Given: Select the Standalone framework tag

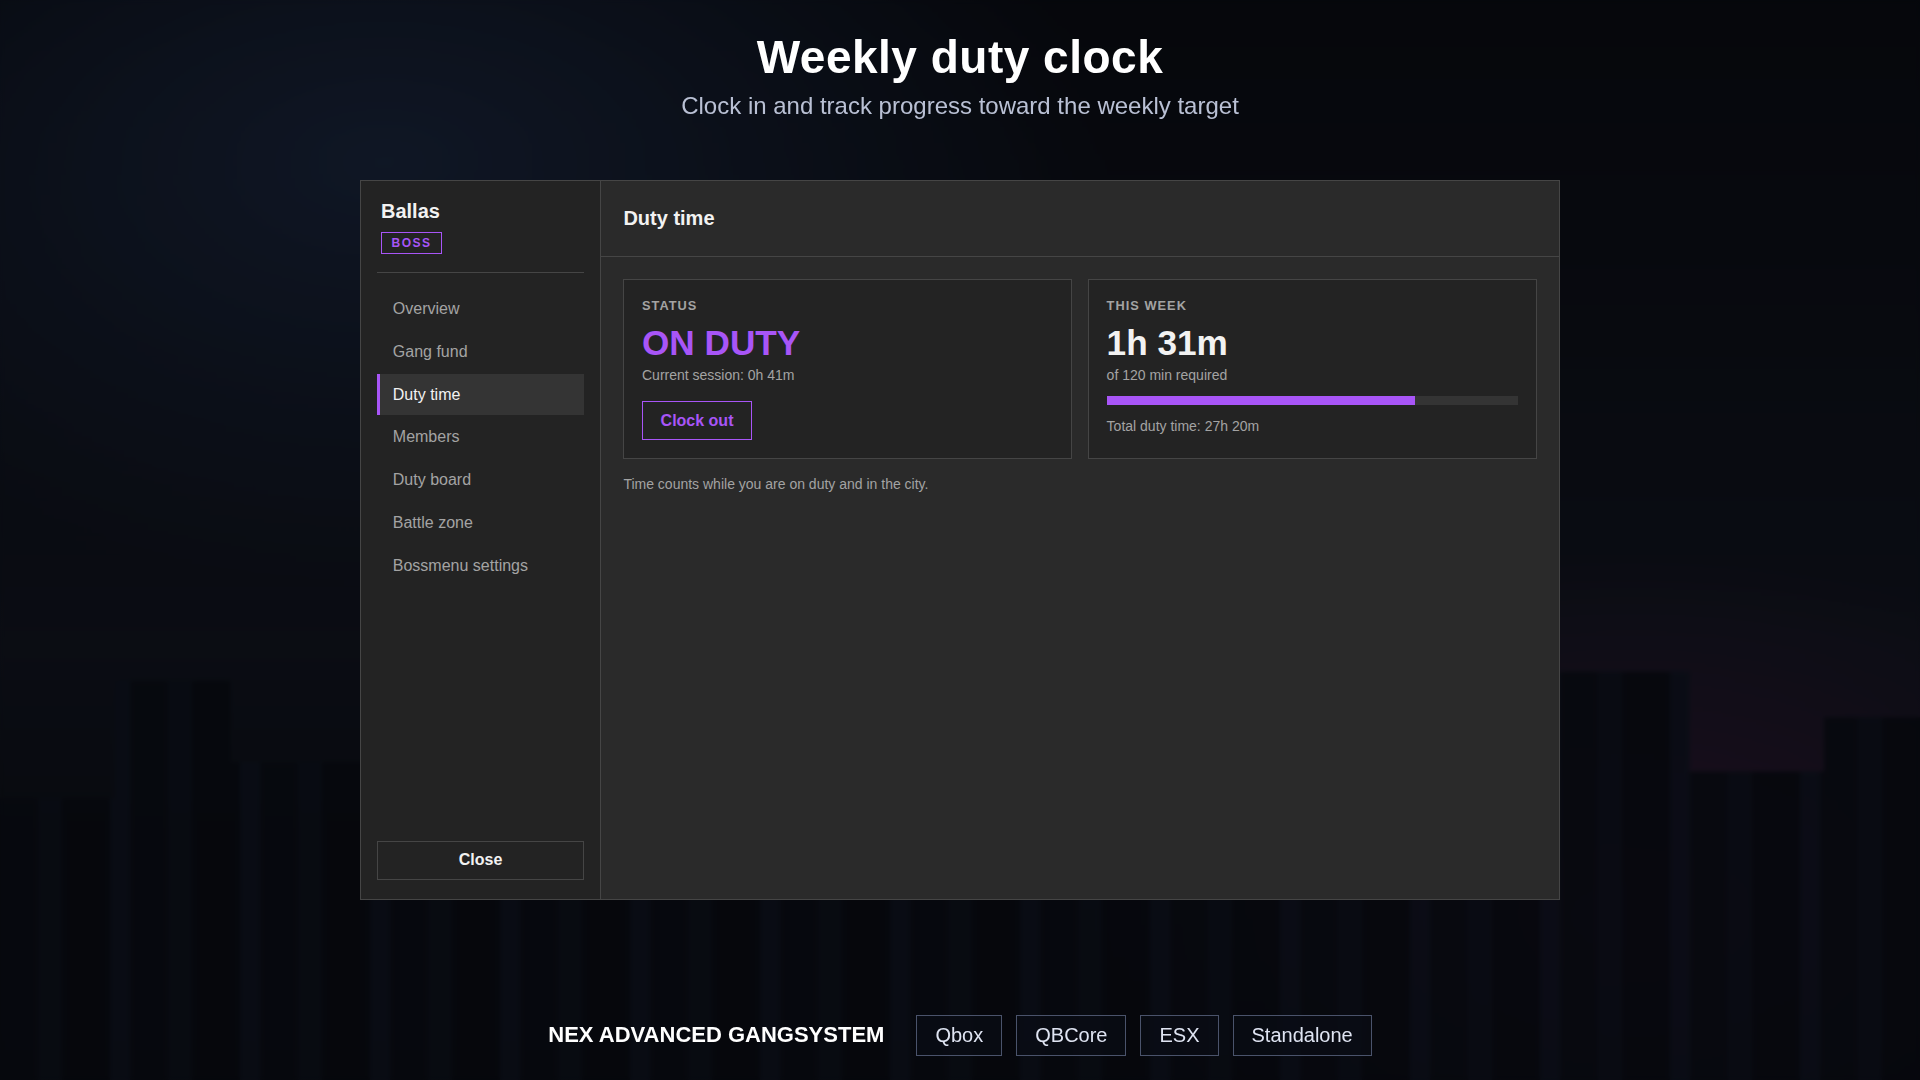Looking at the screenshot, I should coord(1302,1036).
